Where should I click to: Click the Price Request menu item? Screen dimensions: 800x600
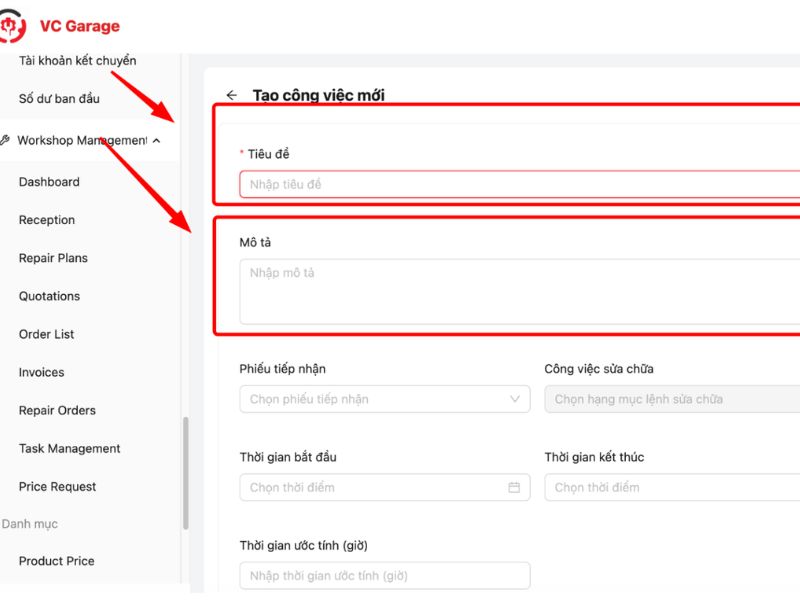(58, 487)
